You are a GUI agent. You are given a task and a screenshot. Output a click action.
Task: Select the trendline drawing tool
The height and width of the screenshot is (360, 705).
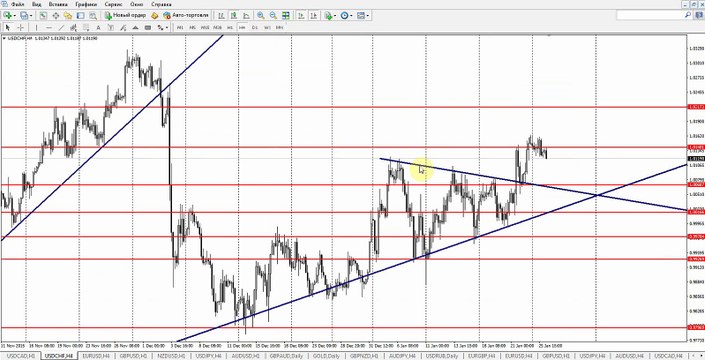pyautogui.click(x=62, y=27)
